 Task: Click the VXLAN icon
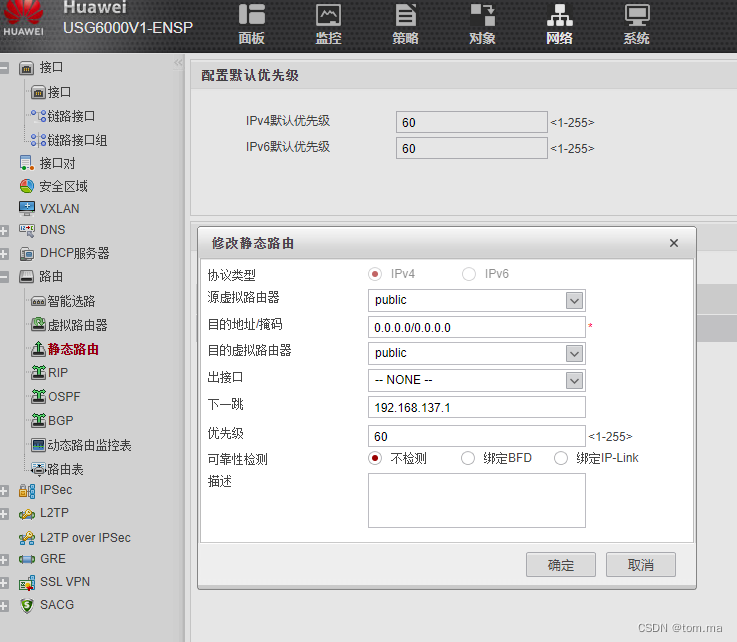[27, 208]
